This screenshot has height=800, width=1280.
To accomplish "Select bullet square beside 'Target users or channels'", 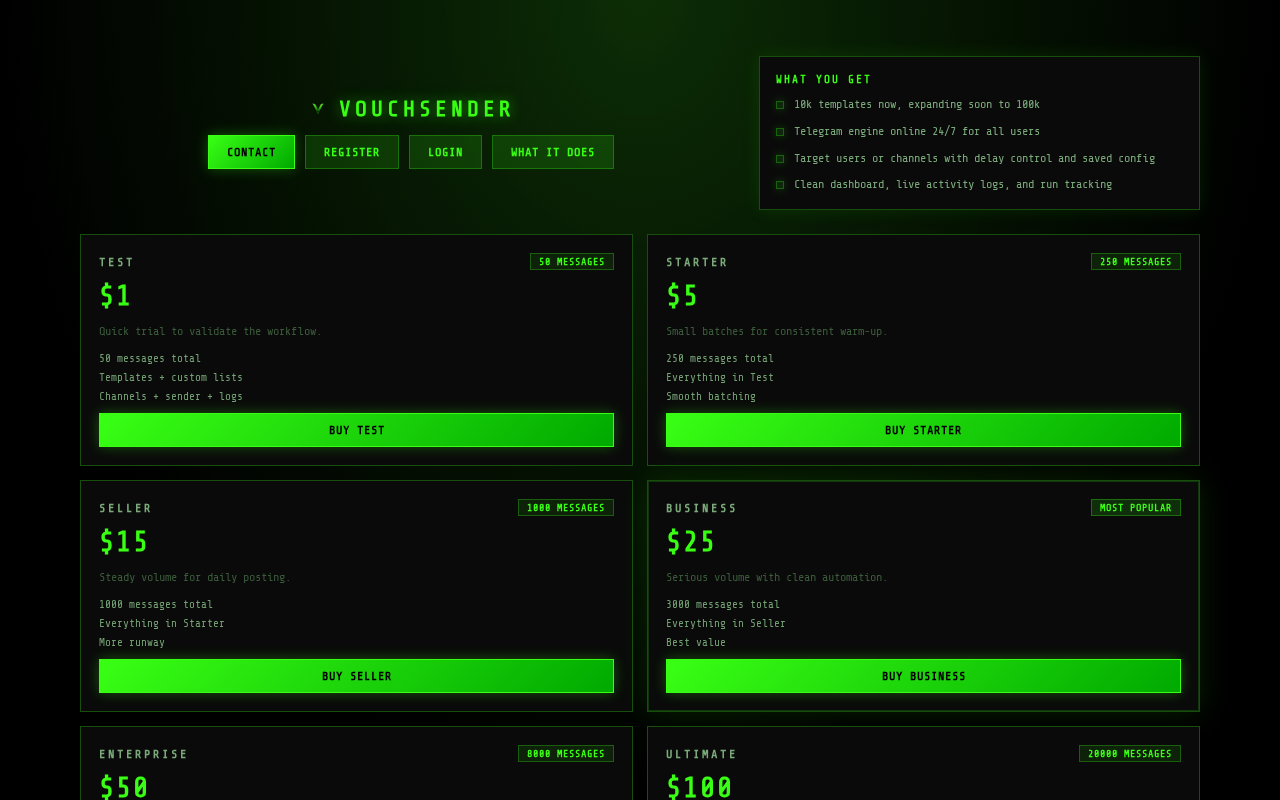I will pos(780,159).
